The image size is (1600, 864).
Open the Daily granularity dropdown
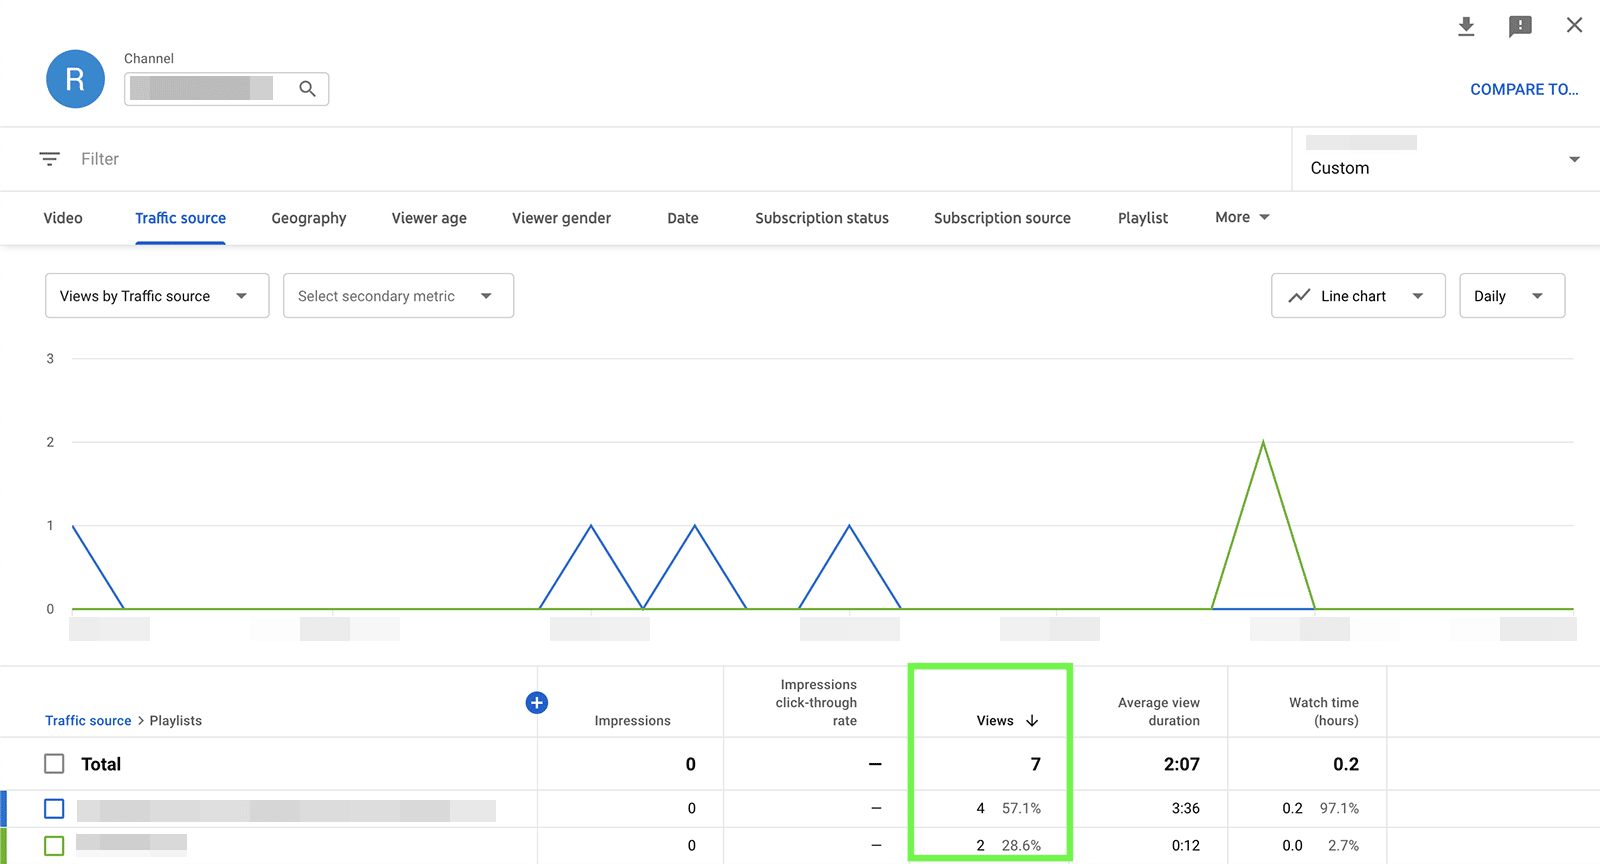[1511, 296]
